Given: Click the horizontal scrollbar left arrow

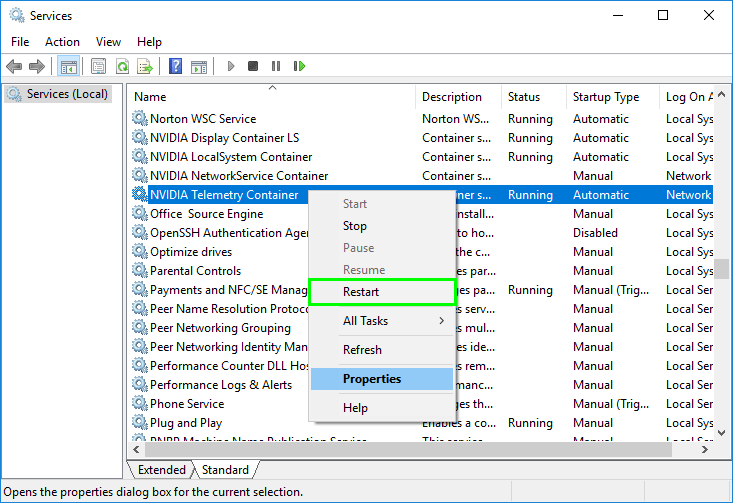Looking at the screenshot, I should point(136,450).
